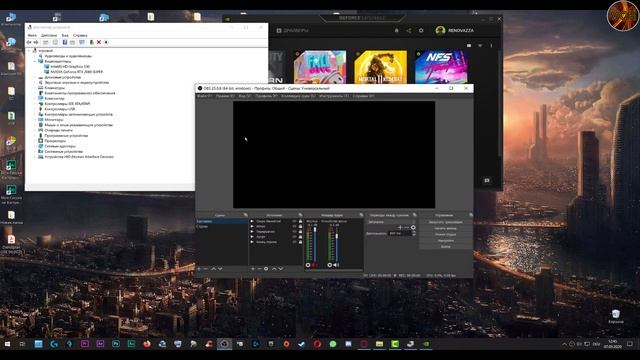Click RENOVAZZA account name in GeForce Experience
Viewport: 640px width, 360px height.
(461, 31)
